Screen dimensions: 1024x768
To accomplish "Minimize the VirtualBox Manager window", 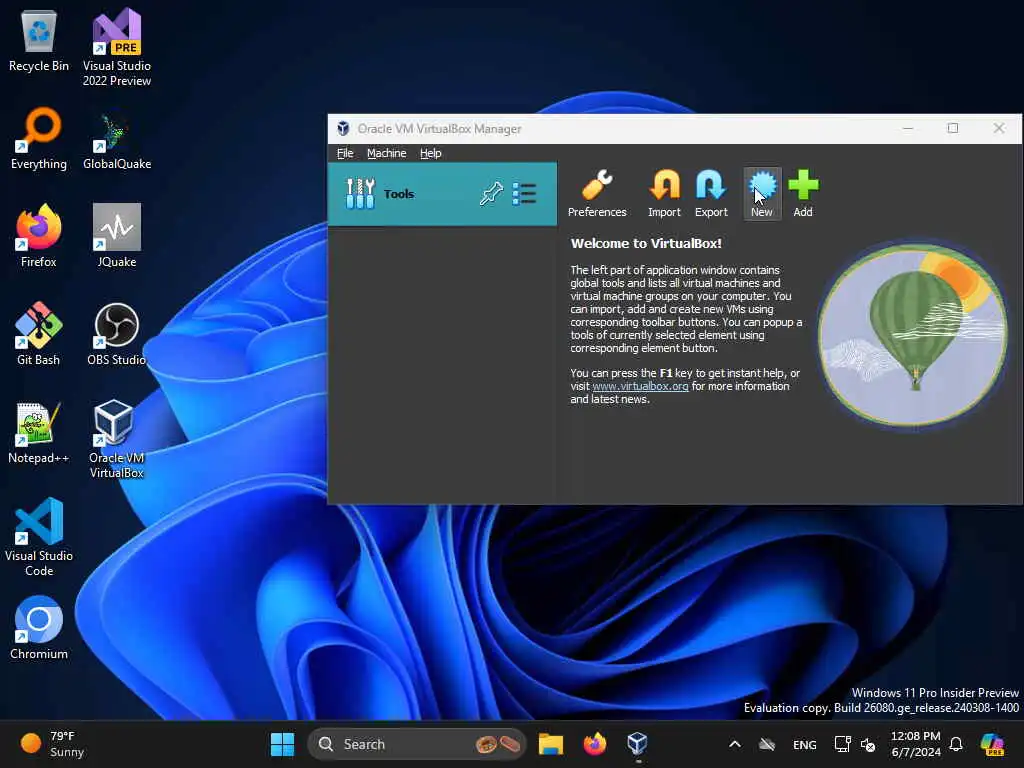I will (908, 128).
